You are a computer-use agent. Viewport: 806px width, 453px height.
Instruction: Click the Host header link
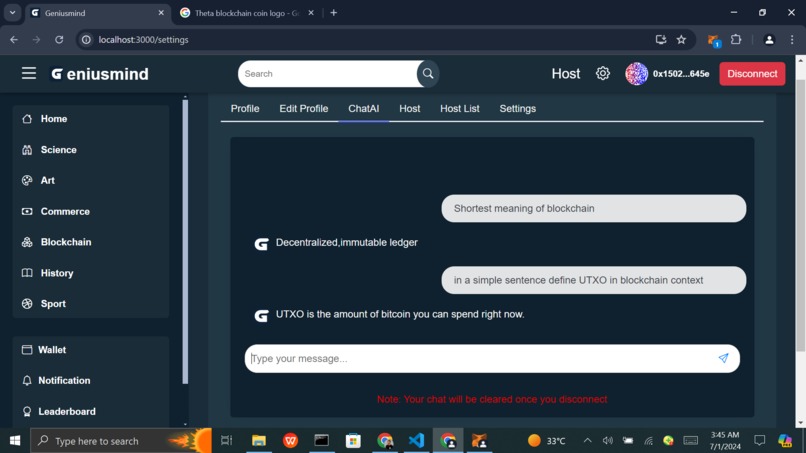pyautogui.click(x=565, y=74)
